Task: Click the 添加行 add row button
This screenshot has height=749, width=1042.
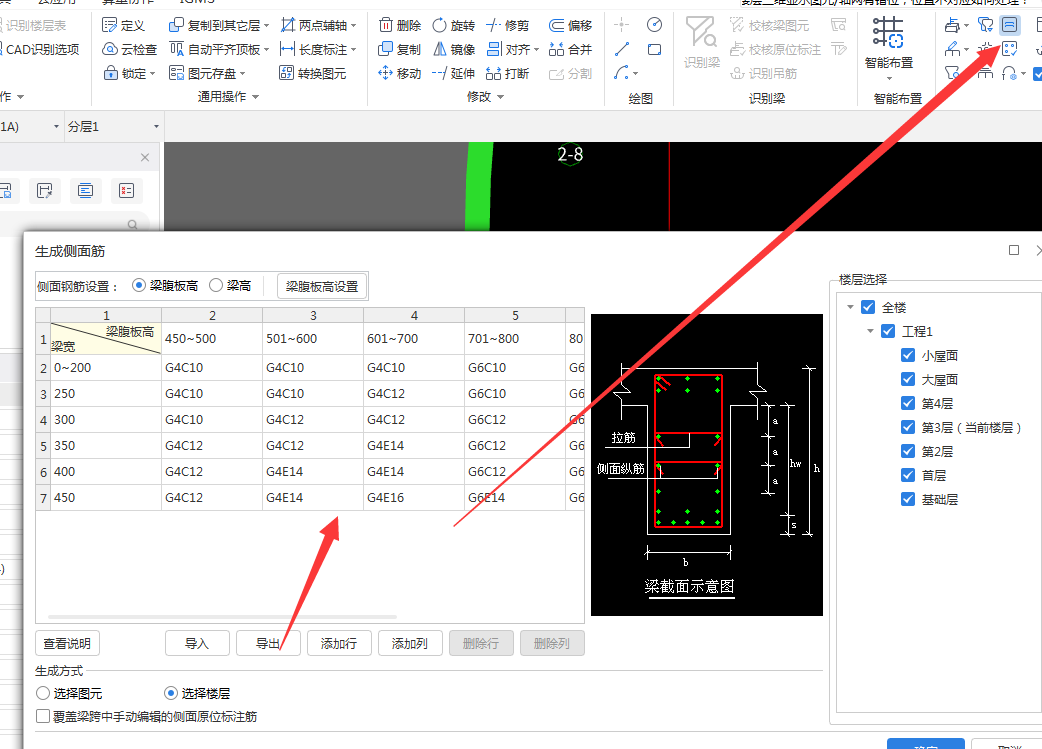Action: (x=339, y=643)
